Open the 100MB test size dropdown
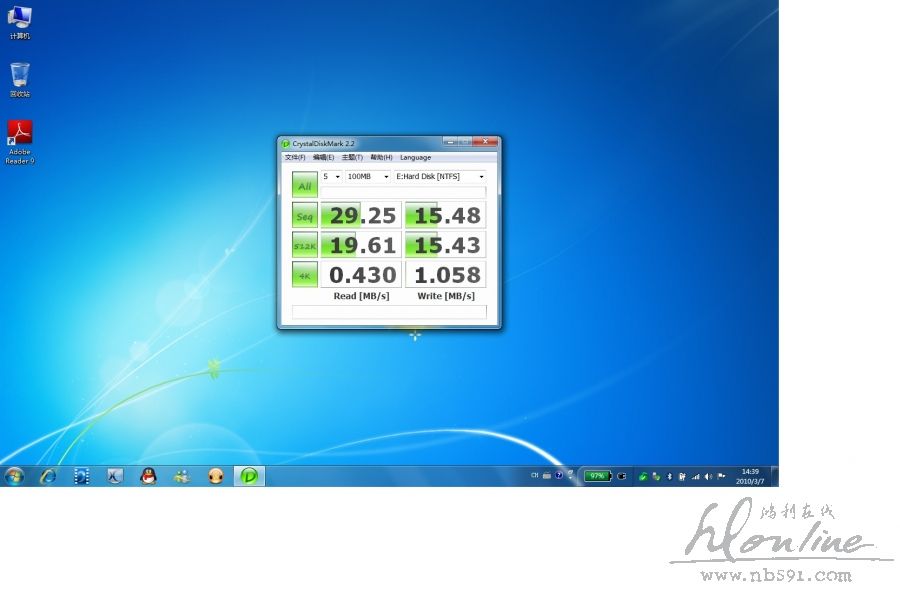900x600 pixels. [x=368, y=177]
